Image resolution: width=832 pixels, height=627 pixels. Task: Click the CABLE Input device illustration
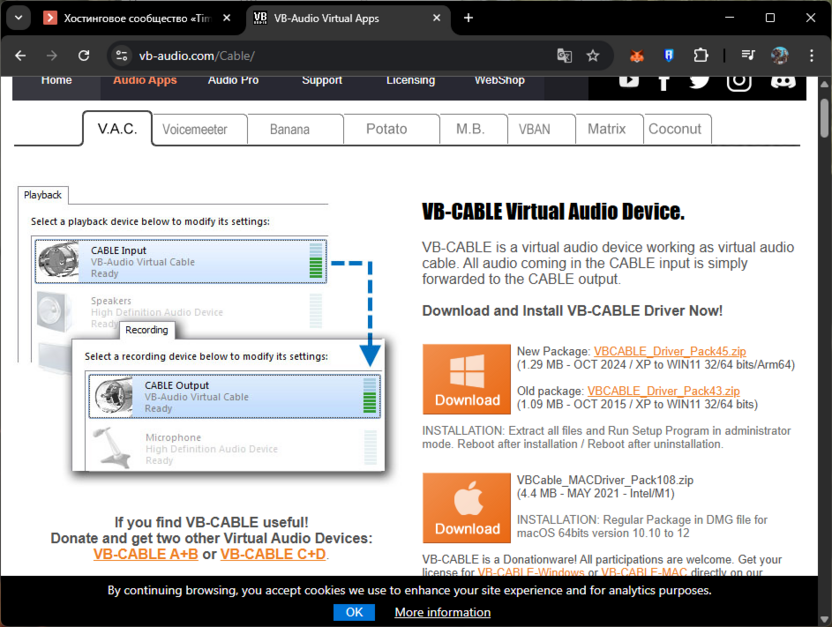(x=181, y=262)
